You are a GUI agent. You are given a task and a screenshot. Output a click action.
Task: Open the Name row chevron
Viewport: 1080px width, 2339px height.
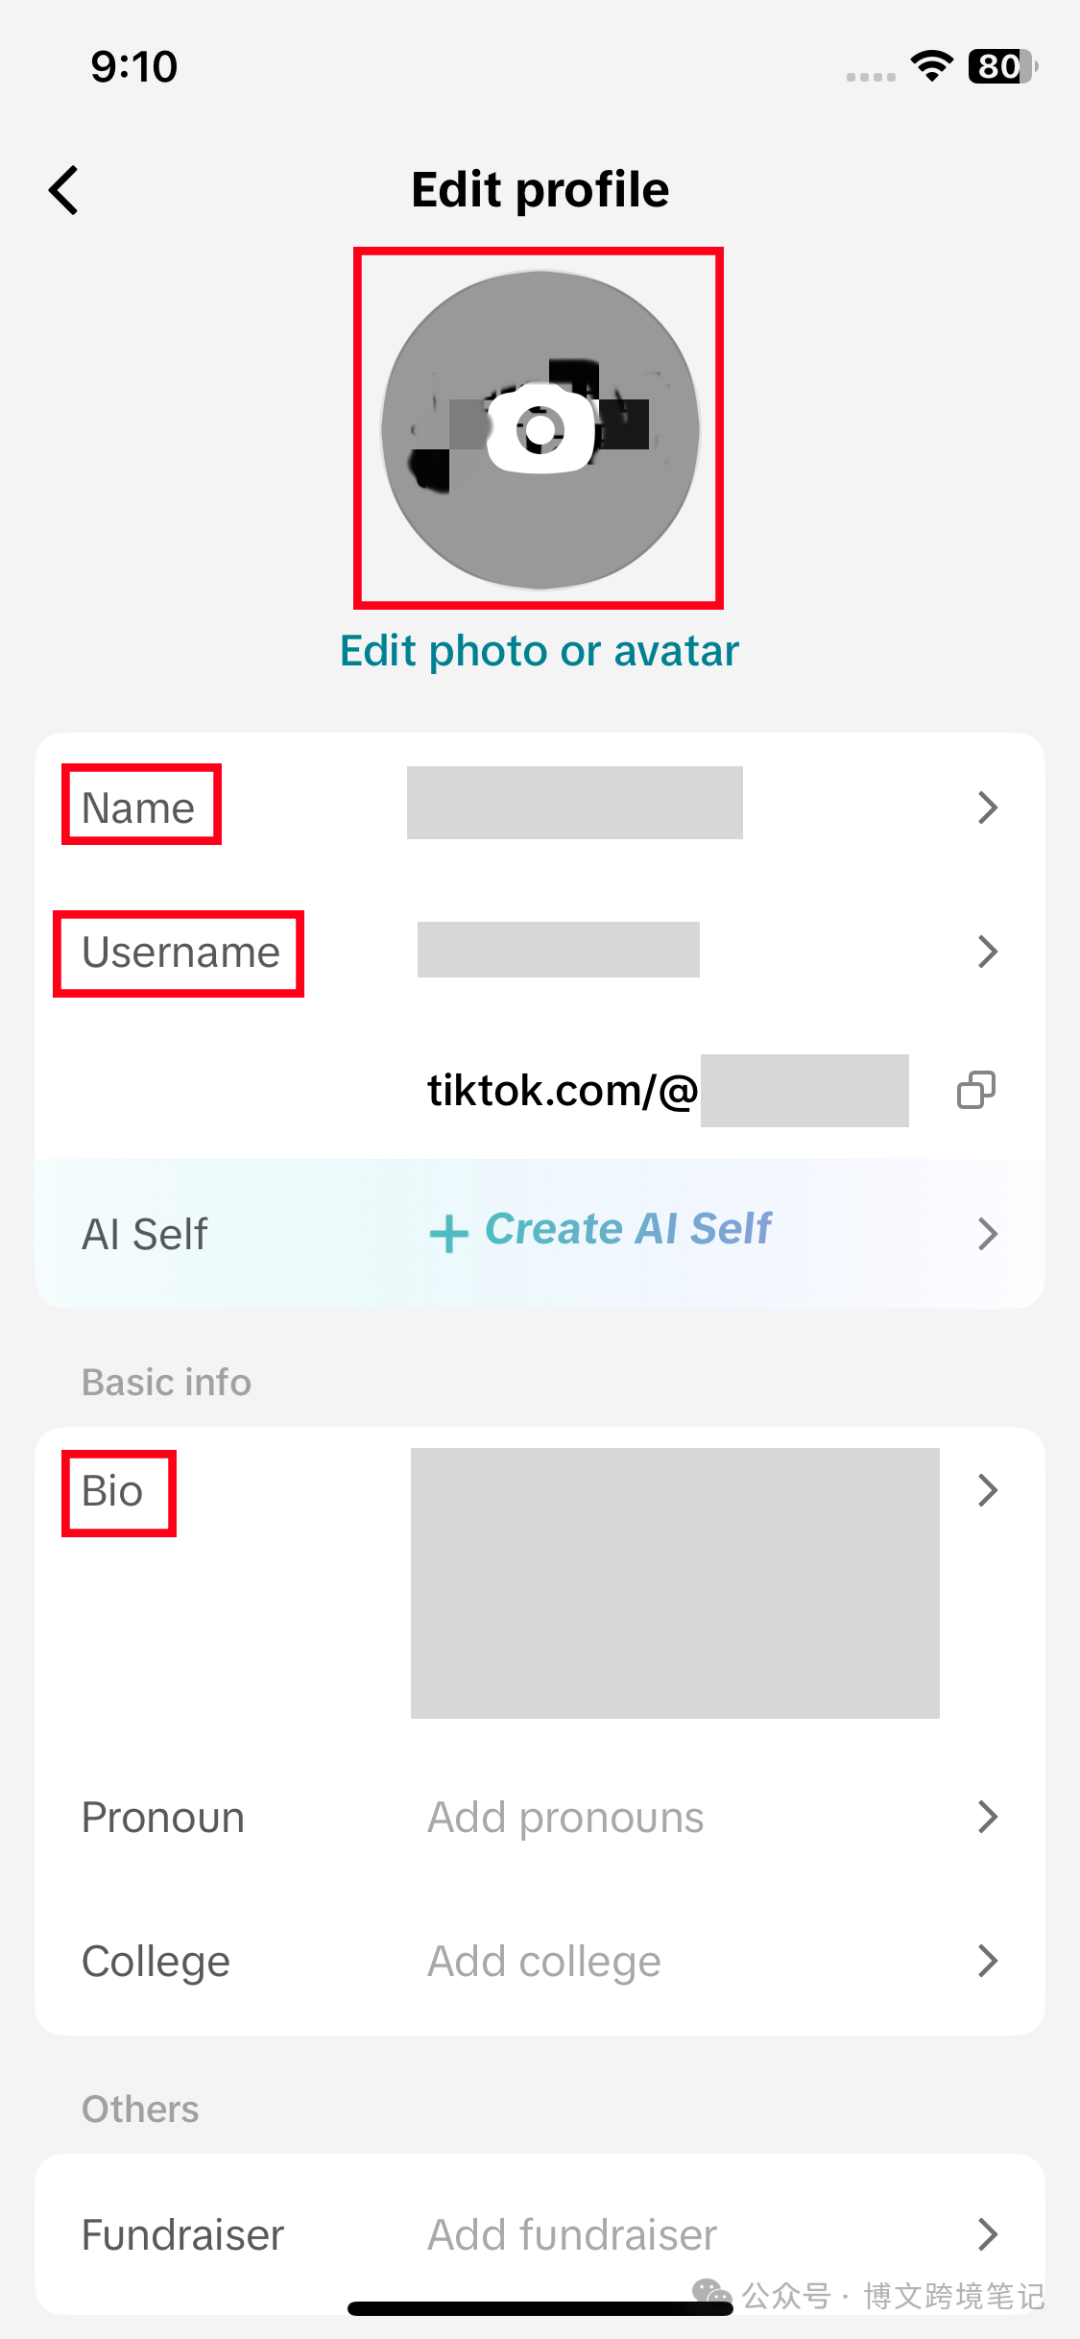click(988, 807)
